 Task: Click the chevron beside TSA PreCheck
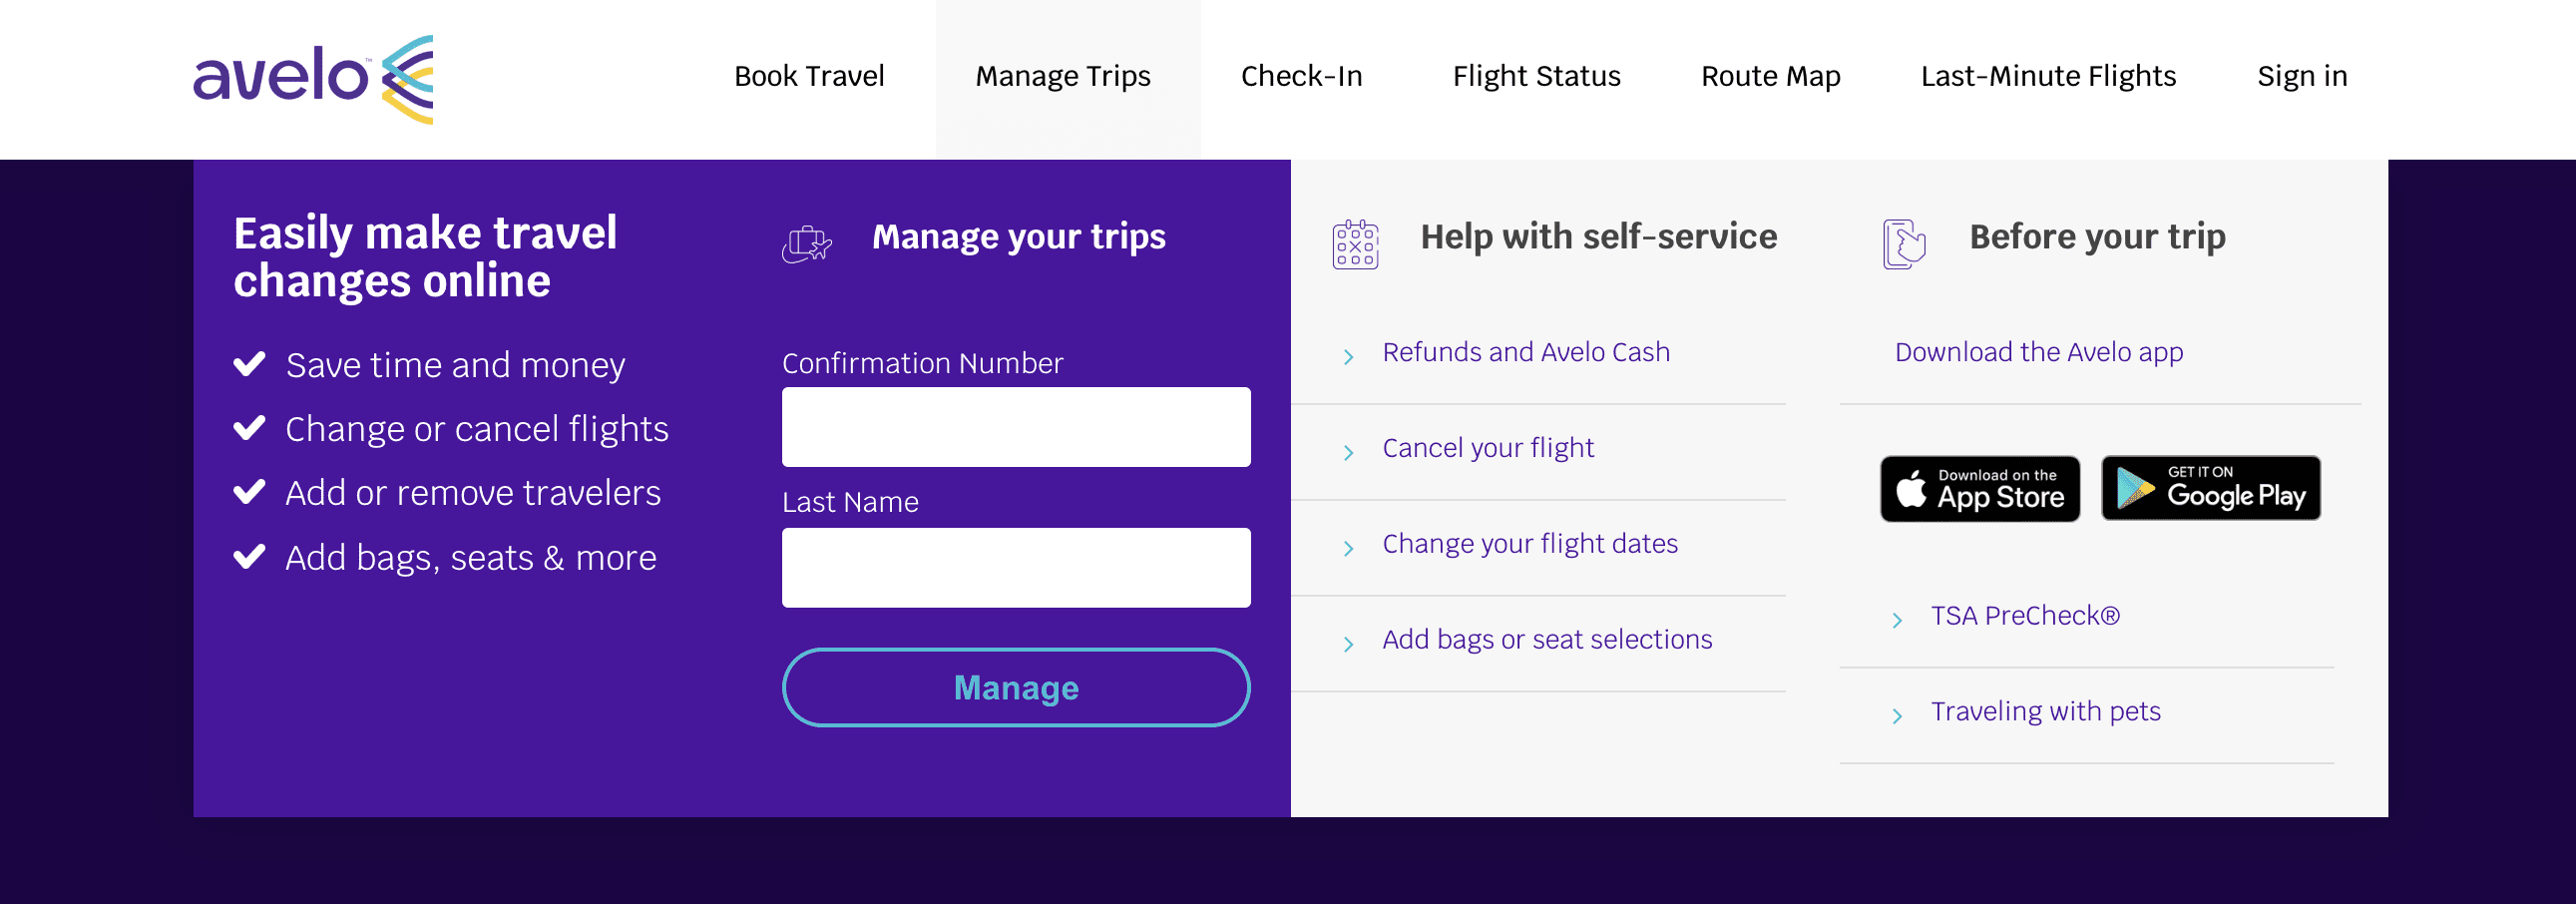click(x=1897, y=620)
